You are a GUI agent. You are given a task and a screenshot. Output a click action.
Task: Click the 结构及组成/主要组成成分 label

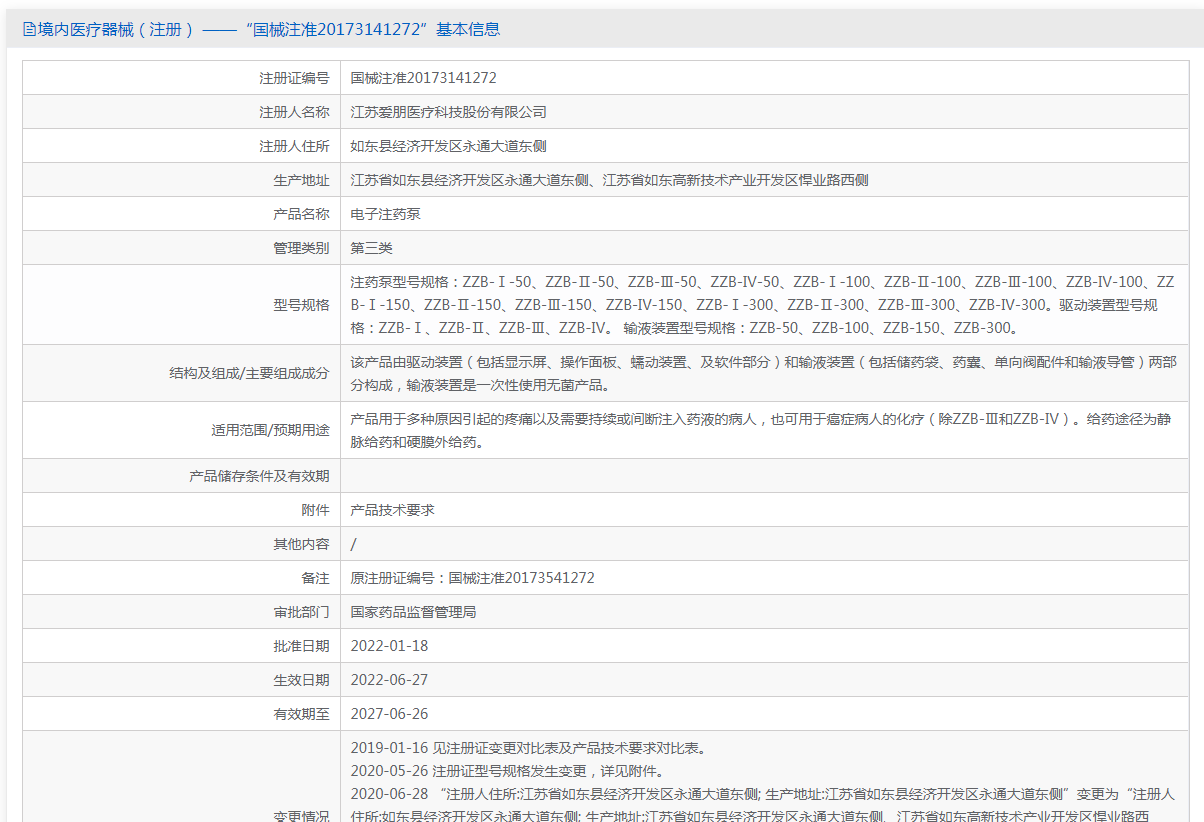tap(249, 373)
